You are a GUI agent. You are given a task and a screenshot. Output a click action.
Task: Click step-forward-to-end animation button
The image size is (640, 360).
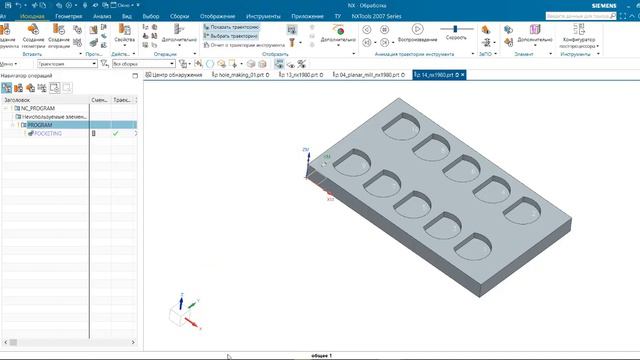384,42
